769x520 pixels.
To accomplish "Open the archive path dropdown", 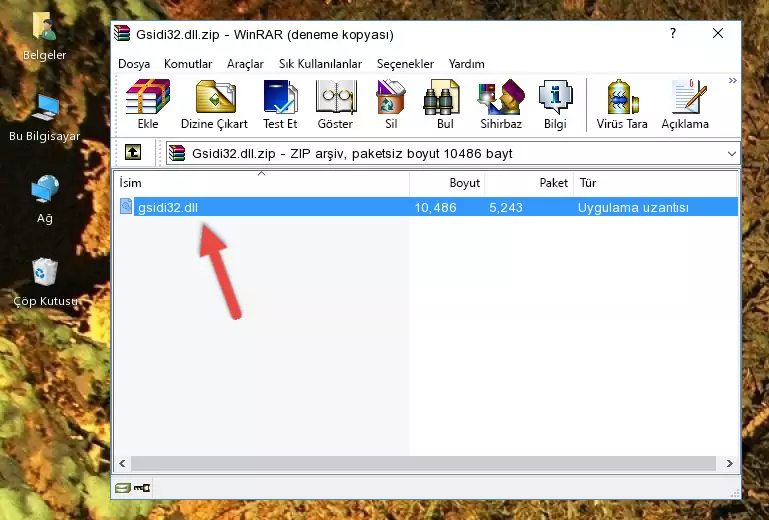I will click(x=732, y=154).
